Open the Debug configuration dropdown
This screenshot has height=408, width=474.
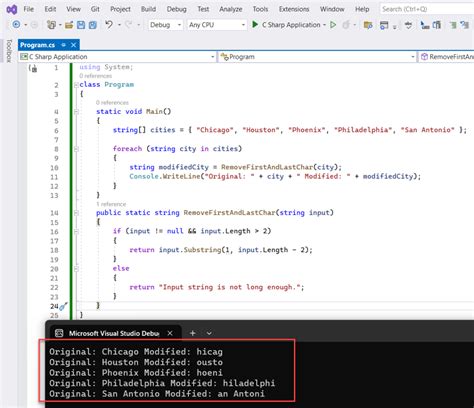165,25
